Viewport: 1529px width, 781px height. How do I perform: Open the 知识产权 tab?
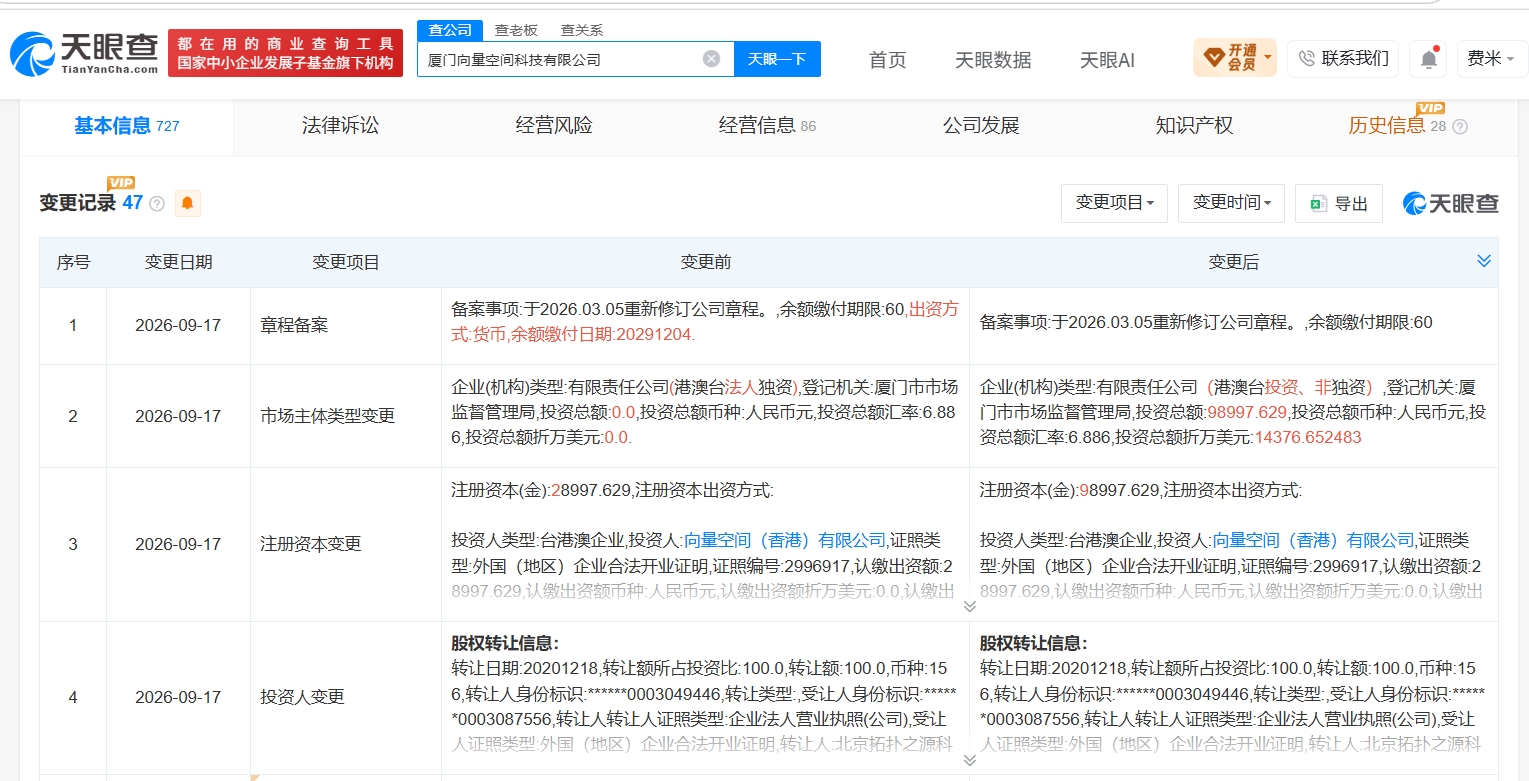pyautogui.click(x=1194, y=126)
